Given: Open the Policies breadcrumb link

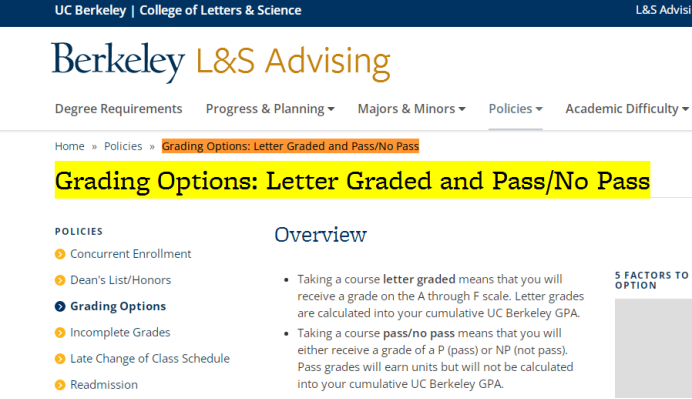Looking at the screenshot, I should click(123, 146).
